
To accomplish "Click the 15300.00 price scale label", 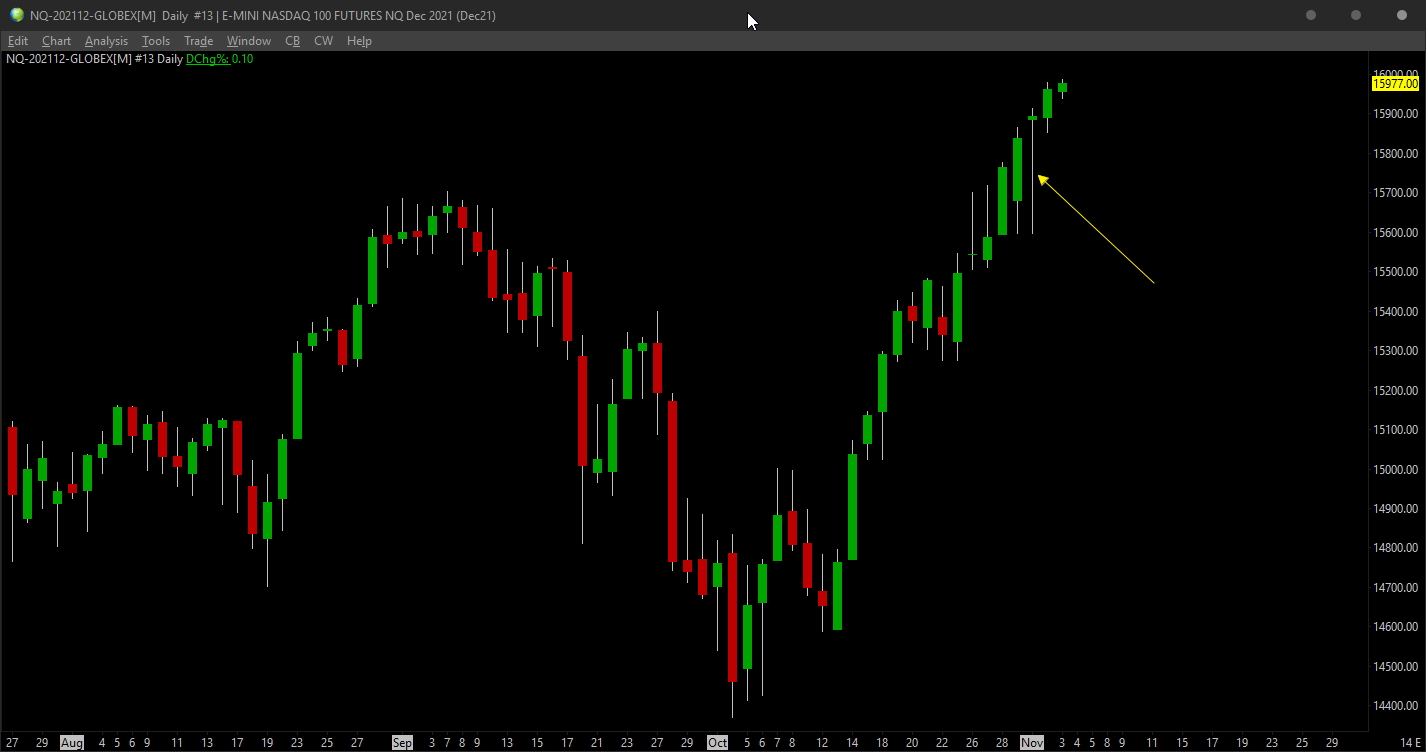I will tap(1396, 351).
